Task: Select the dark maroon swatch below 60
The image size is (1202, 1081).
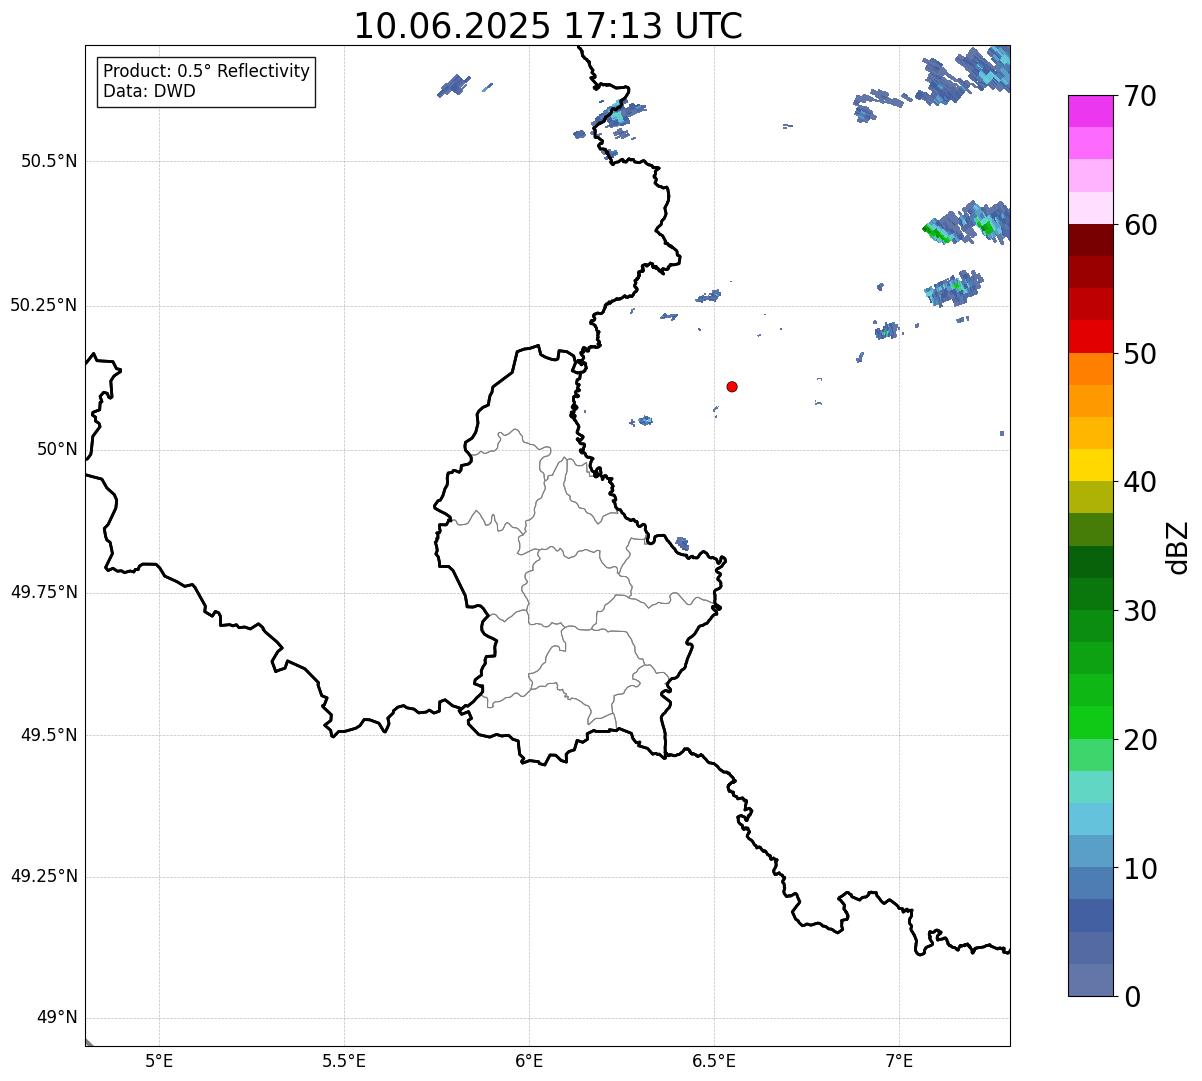Action: point(1090,240)
